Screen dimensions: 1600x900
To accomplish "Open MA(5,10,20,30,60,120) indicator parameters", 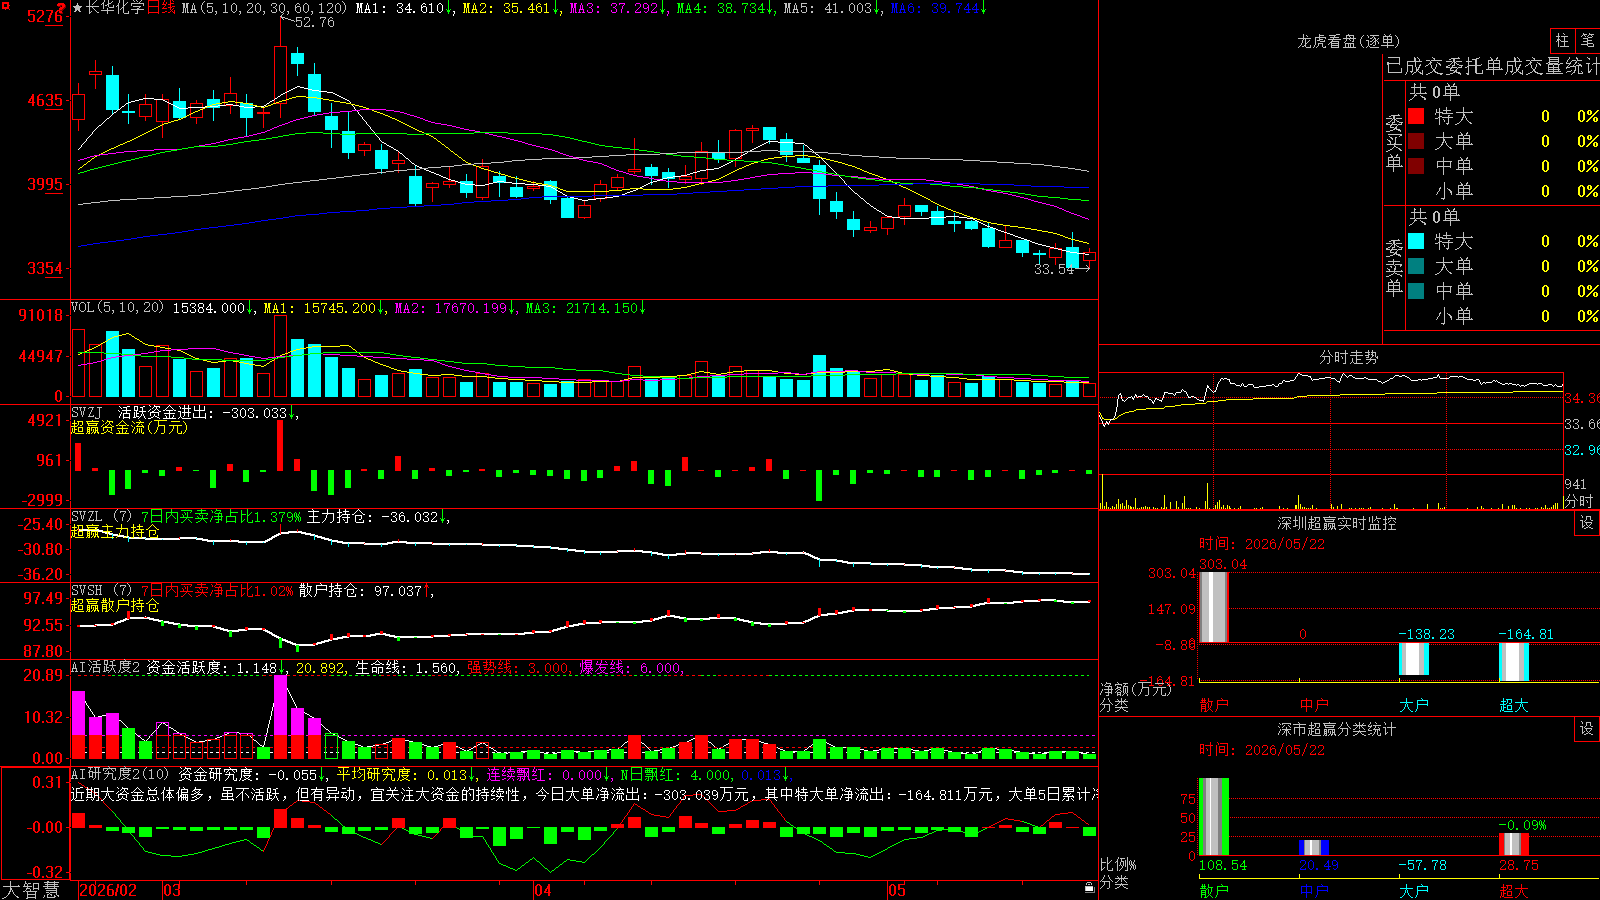I will pos(265,8).
